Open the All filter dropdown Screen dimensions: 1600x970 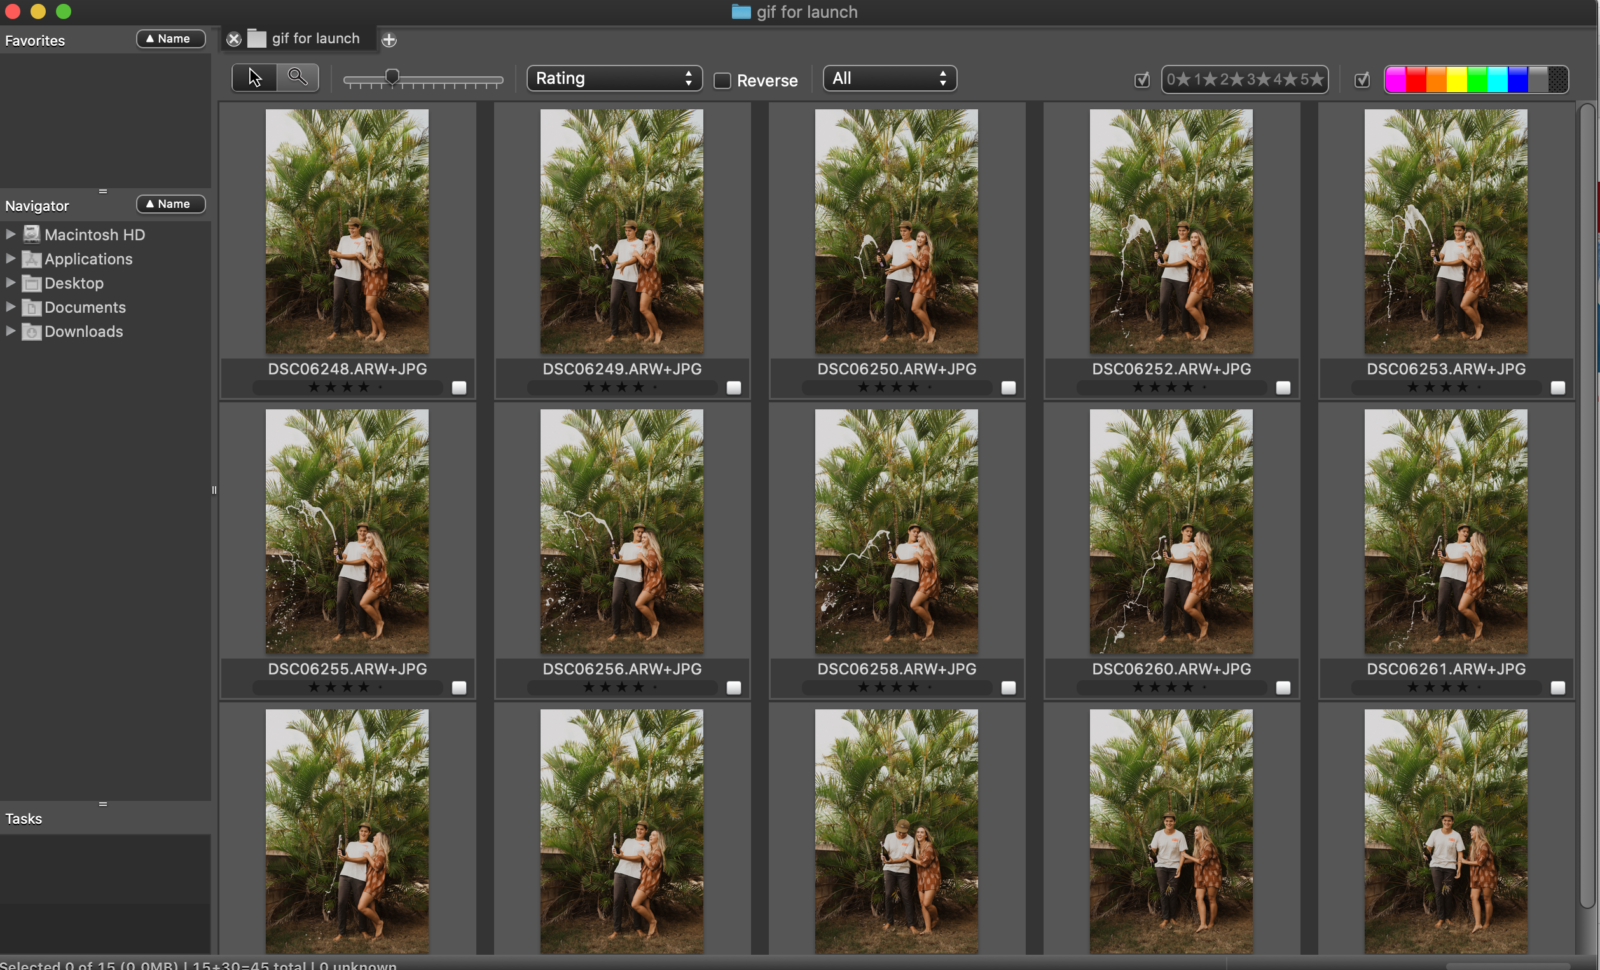pos(889,77)
